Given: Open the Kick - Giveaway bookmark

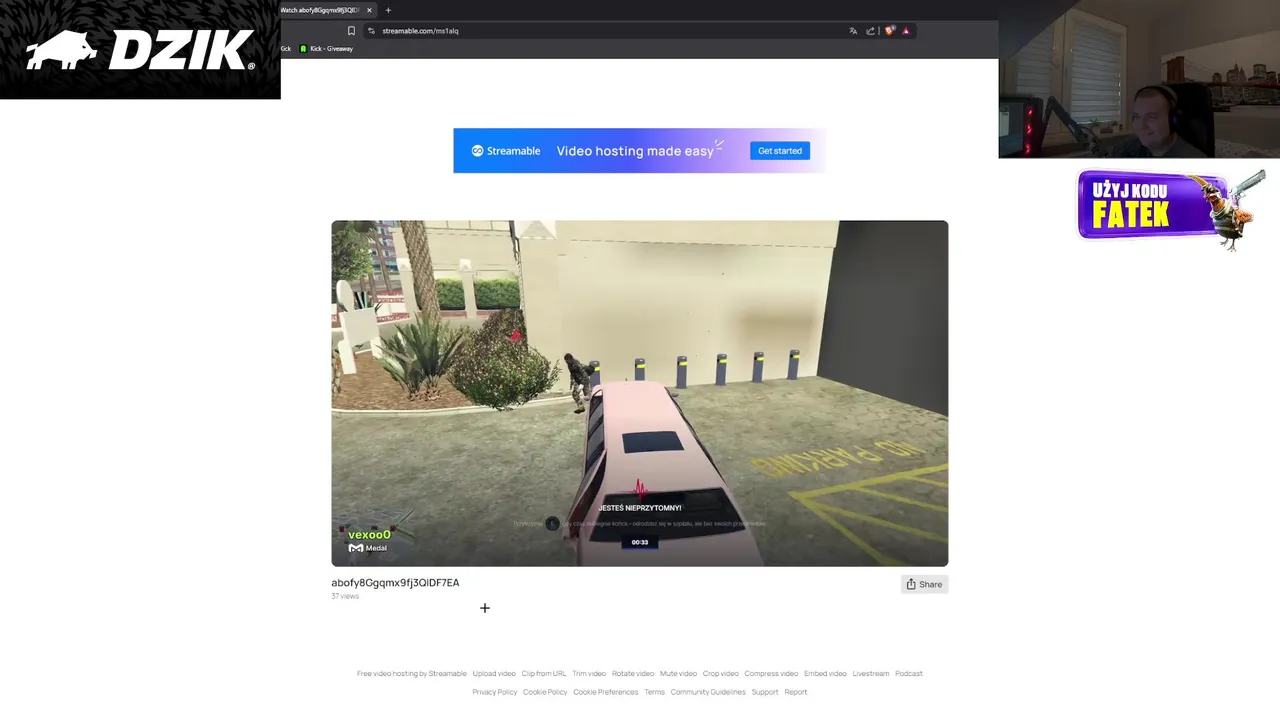Looking at the screenshot, I should coord(327,49).
